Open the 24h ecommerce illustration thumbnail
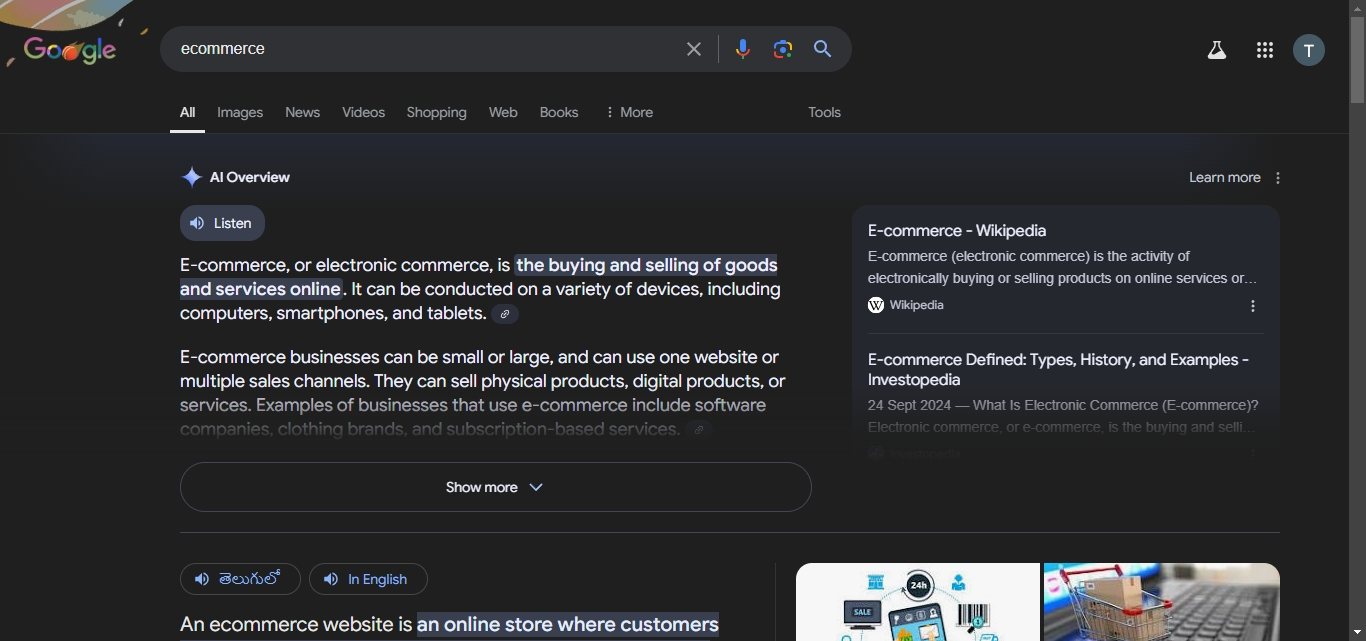Viewport: 1366px width, 641px height. pyautogui.click(x=918, y=602)
